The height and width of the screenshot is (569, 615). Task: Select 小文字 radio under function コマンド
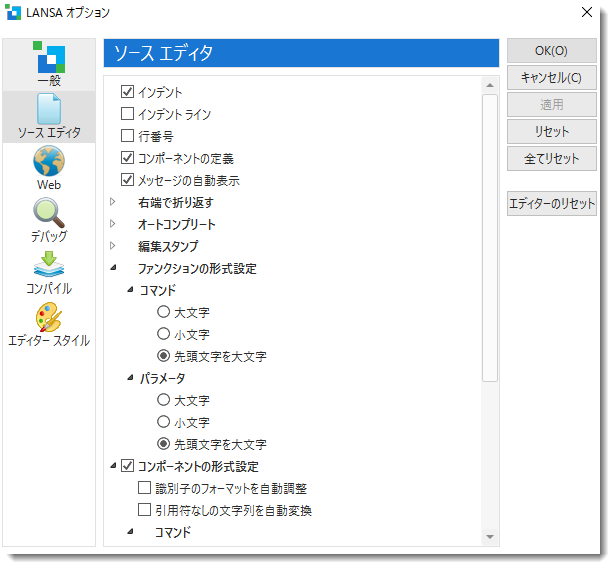pos(164,334)
